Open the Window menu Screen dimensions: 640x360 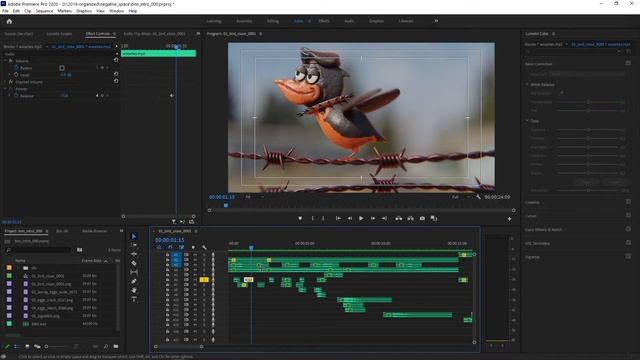point(117,11)
